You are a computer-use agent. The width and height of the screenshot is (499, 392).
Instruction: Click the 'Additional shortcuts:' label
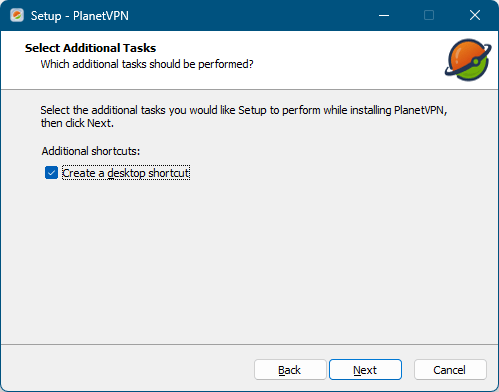point(91,151)
